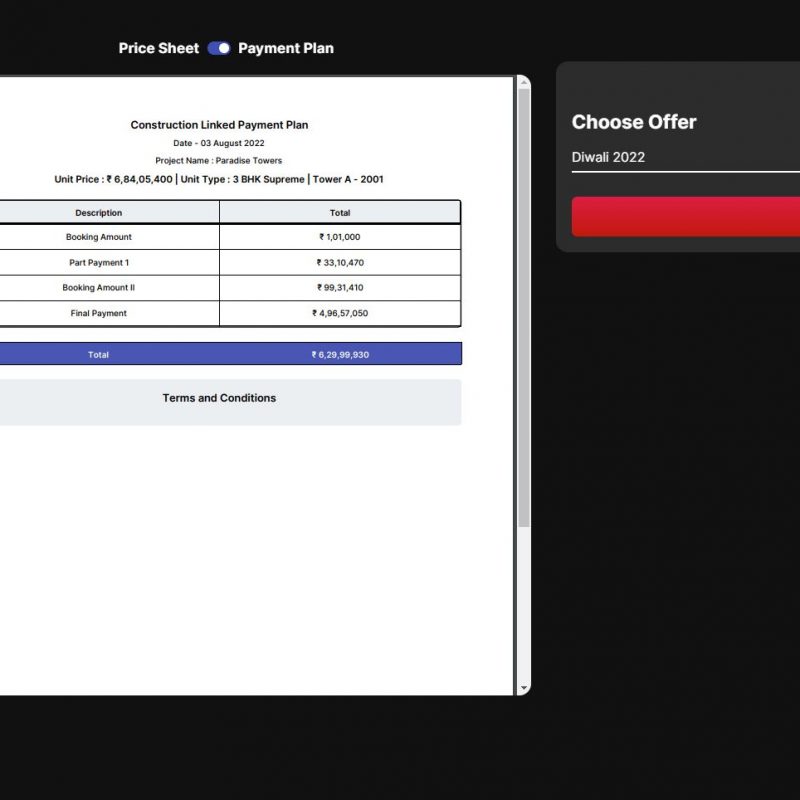Viewport: 800px width, 800px height.
Task: Click the ₹ 4,96,57,050 amount cell
Action: coord(340,313)
